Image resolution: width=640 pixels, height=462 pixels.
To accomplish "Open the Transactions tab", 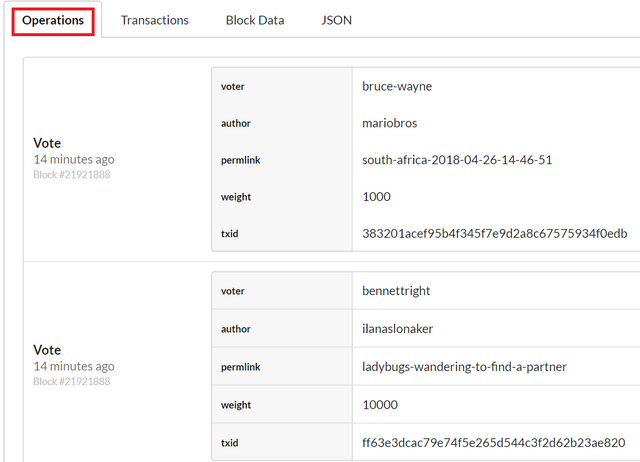I will 155,20.
